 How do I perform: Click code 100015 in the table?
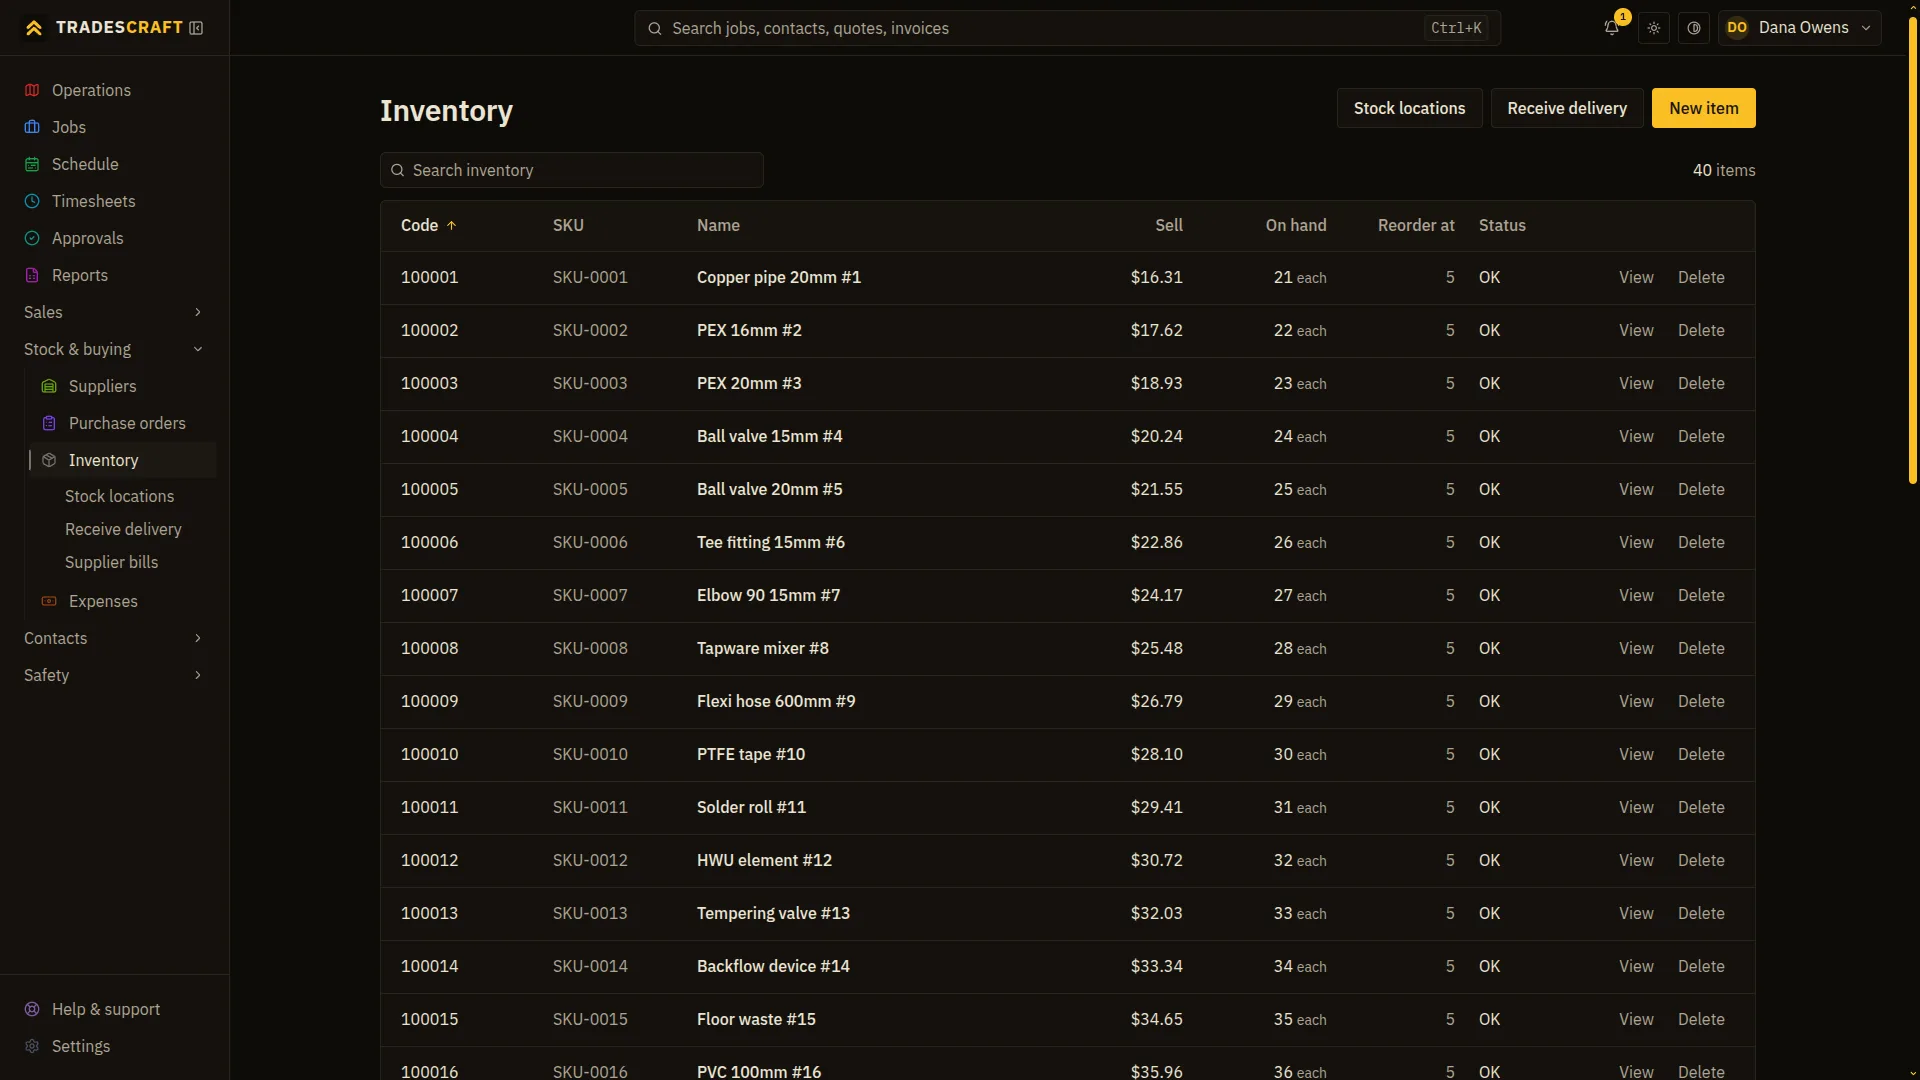point(429,1019)
